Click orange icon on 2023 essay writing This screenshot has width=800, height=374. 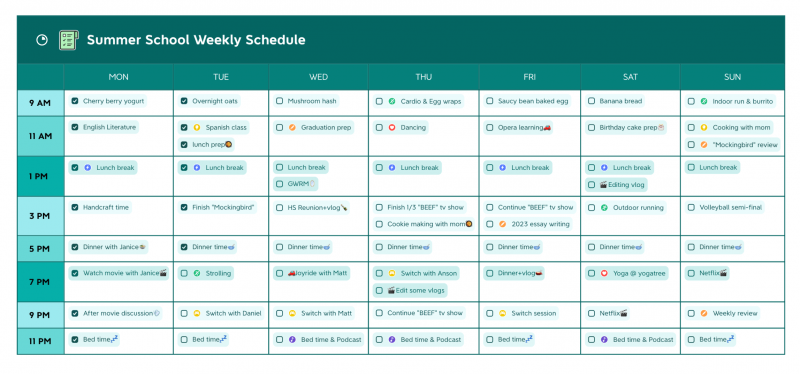tap(503, 224)
